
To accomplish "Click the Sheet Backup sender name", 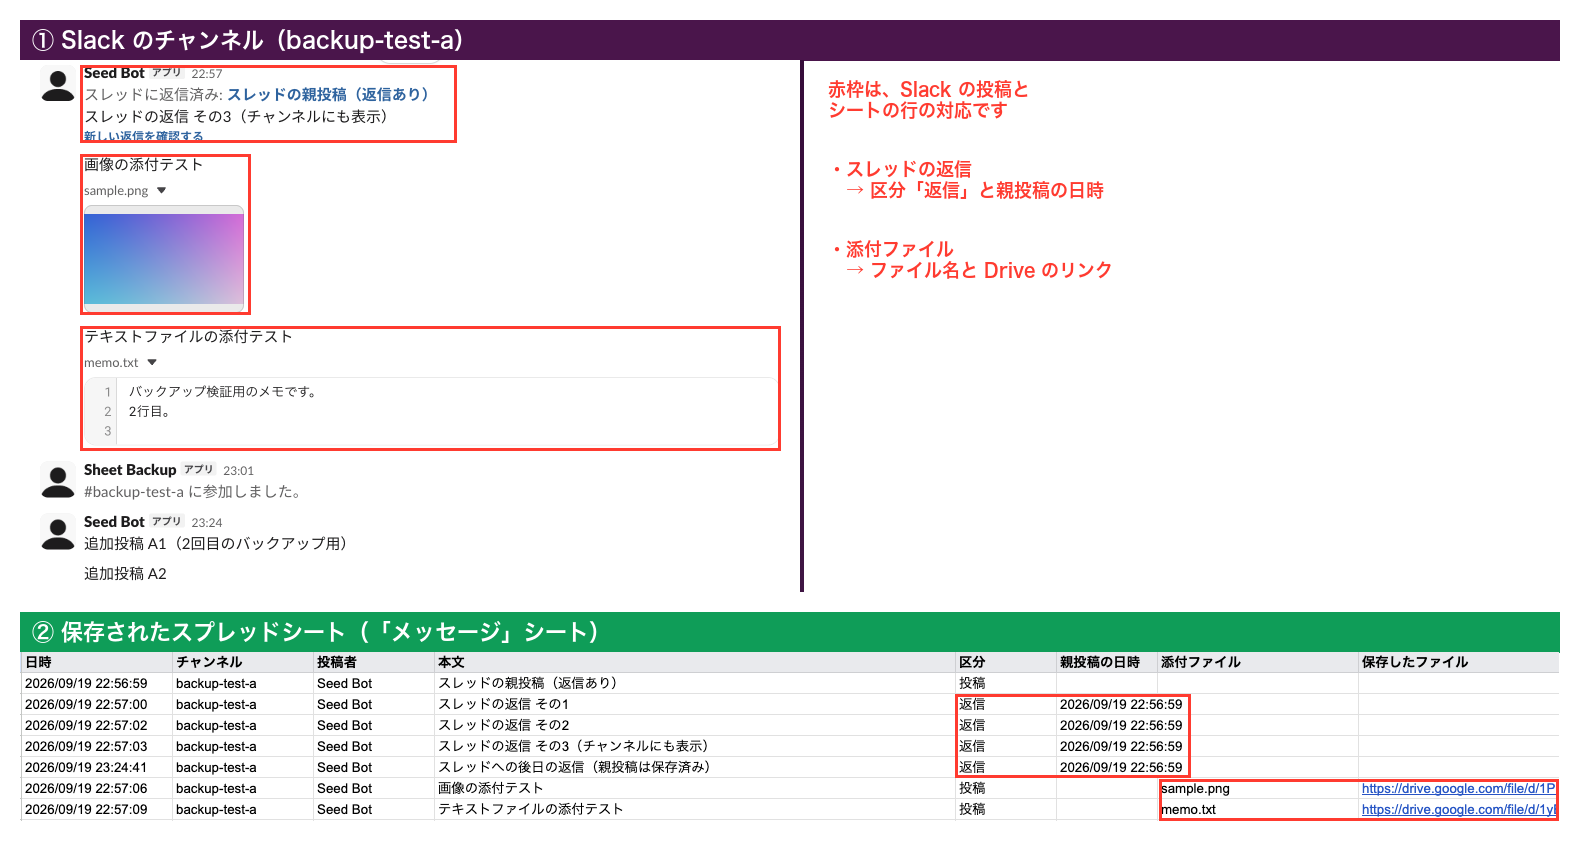I will click(130, 470).
